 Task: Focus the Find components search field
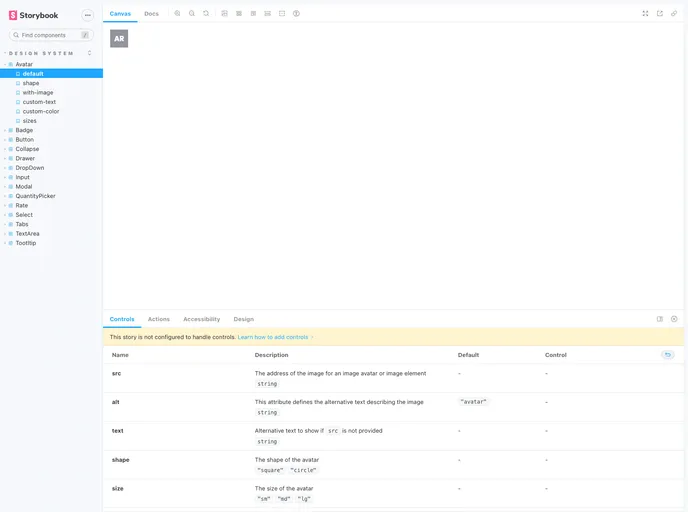point(51,35)
